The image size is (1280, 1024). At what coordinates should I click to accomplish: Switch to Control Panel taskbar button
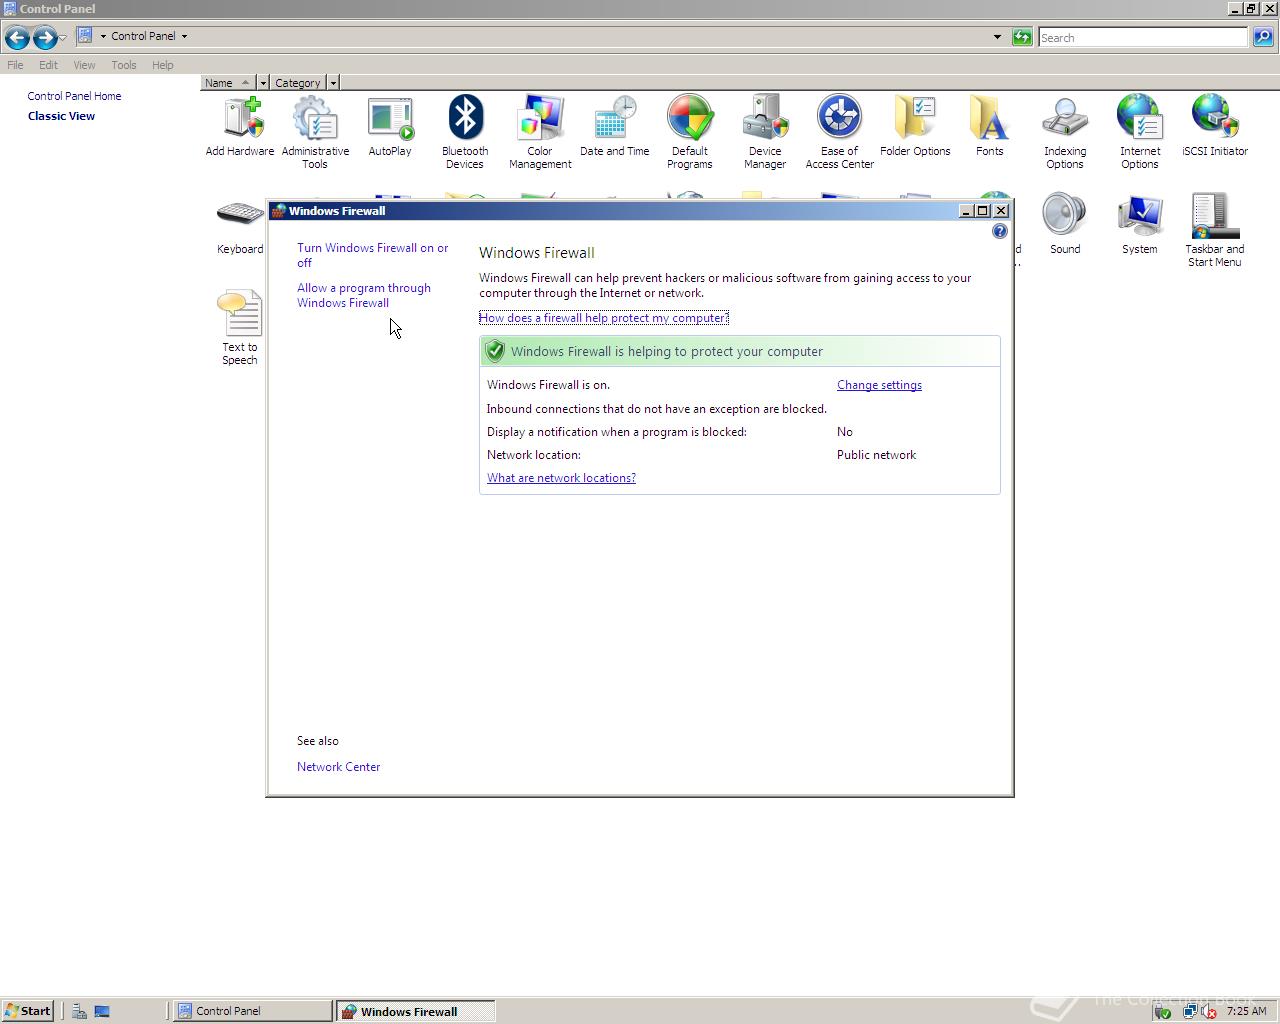tap(252, 1011)
